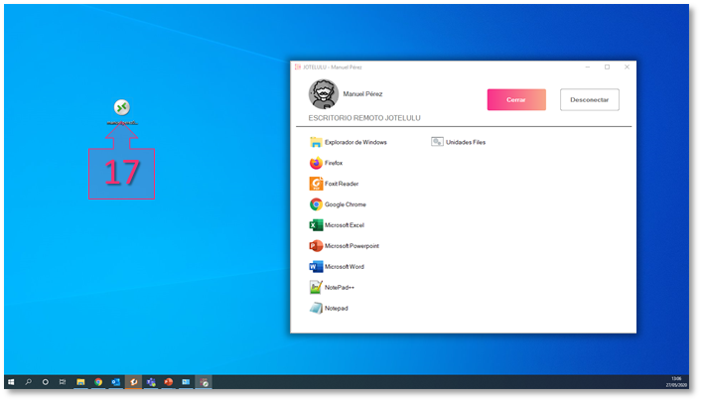Image resolution: width=702 pixels, height=402 pixels.
Task: Open Unidades Files icon
Action: click(437, 142)
